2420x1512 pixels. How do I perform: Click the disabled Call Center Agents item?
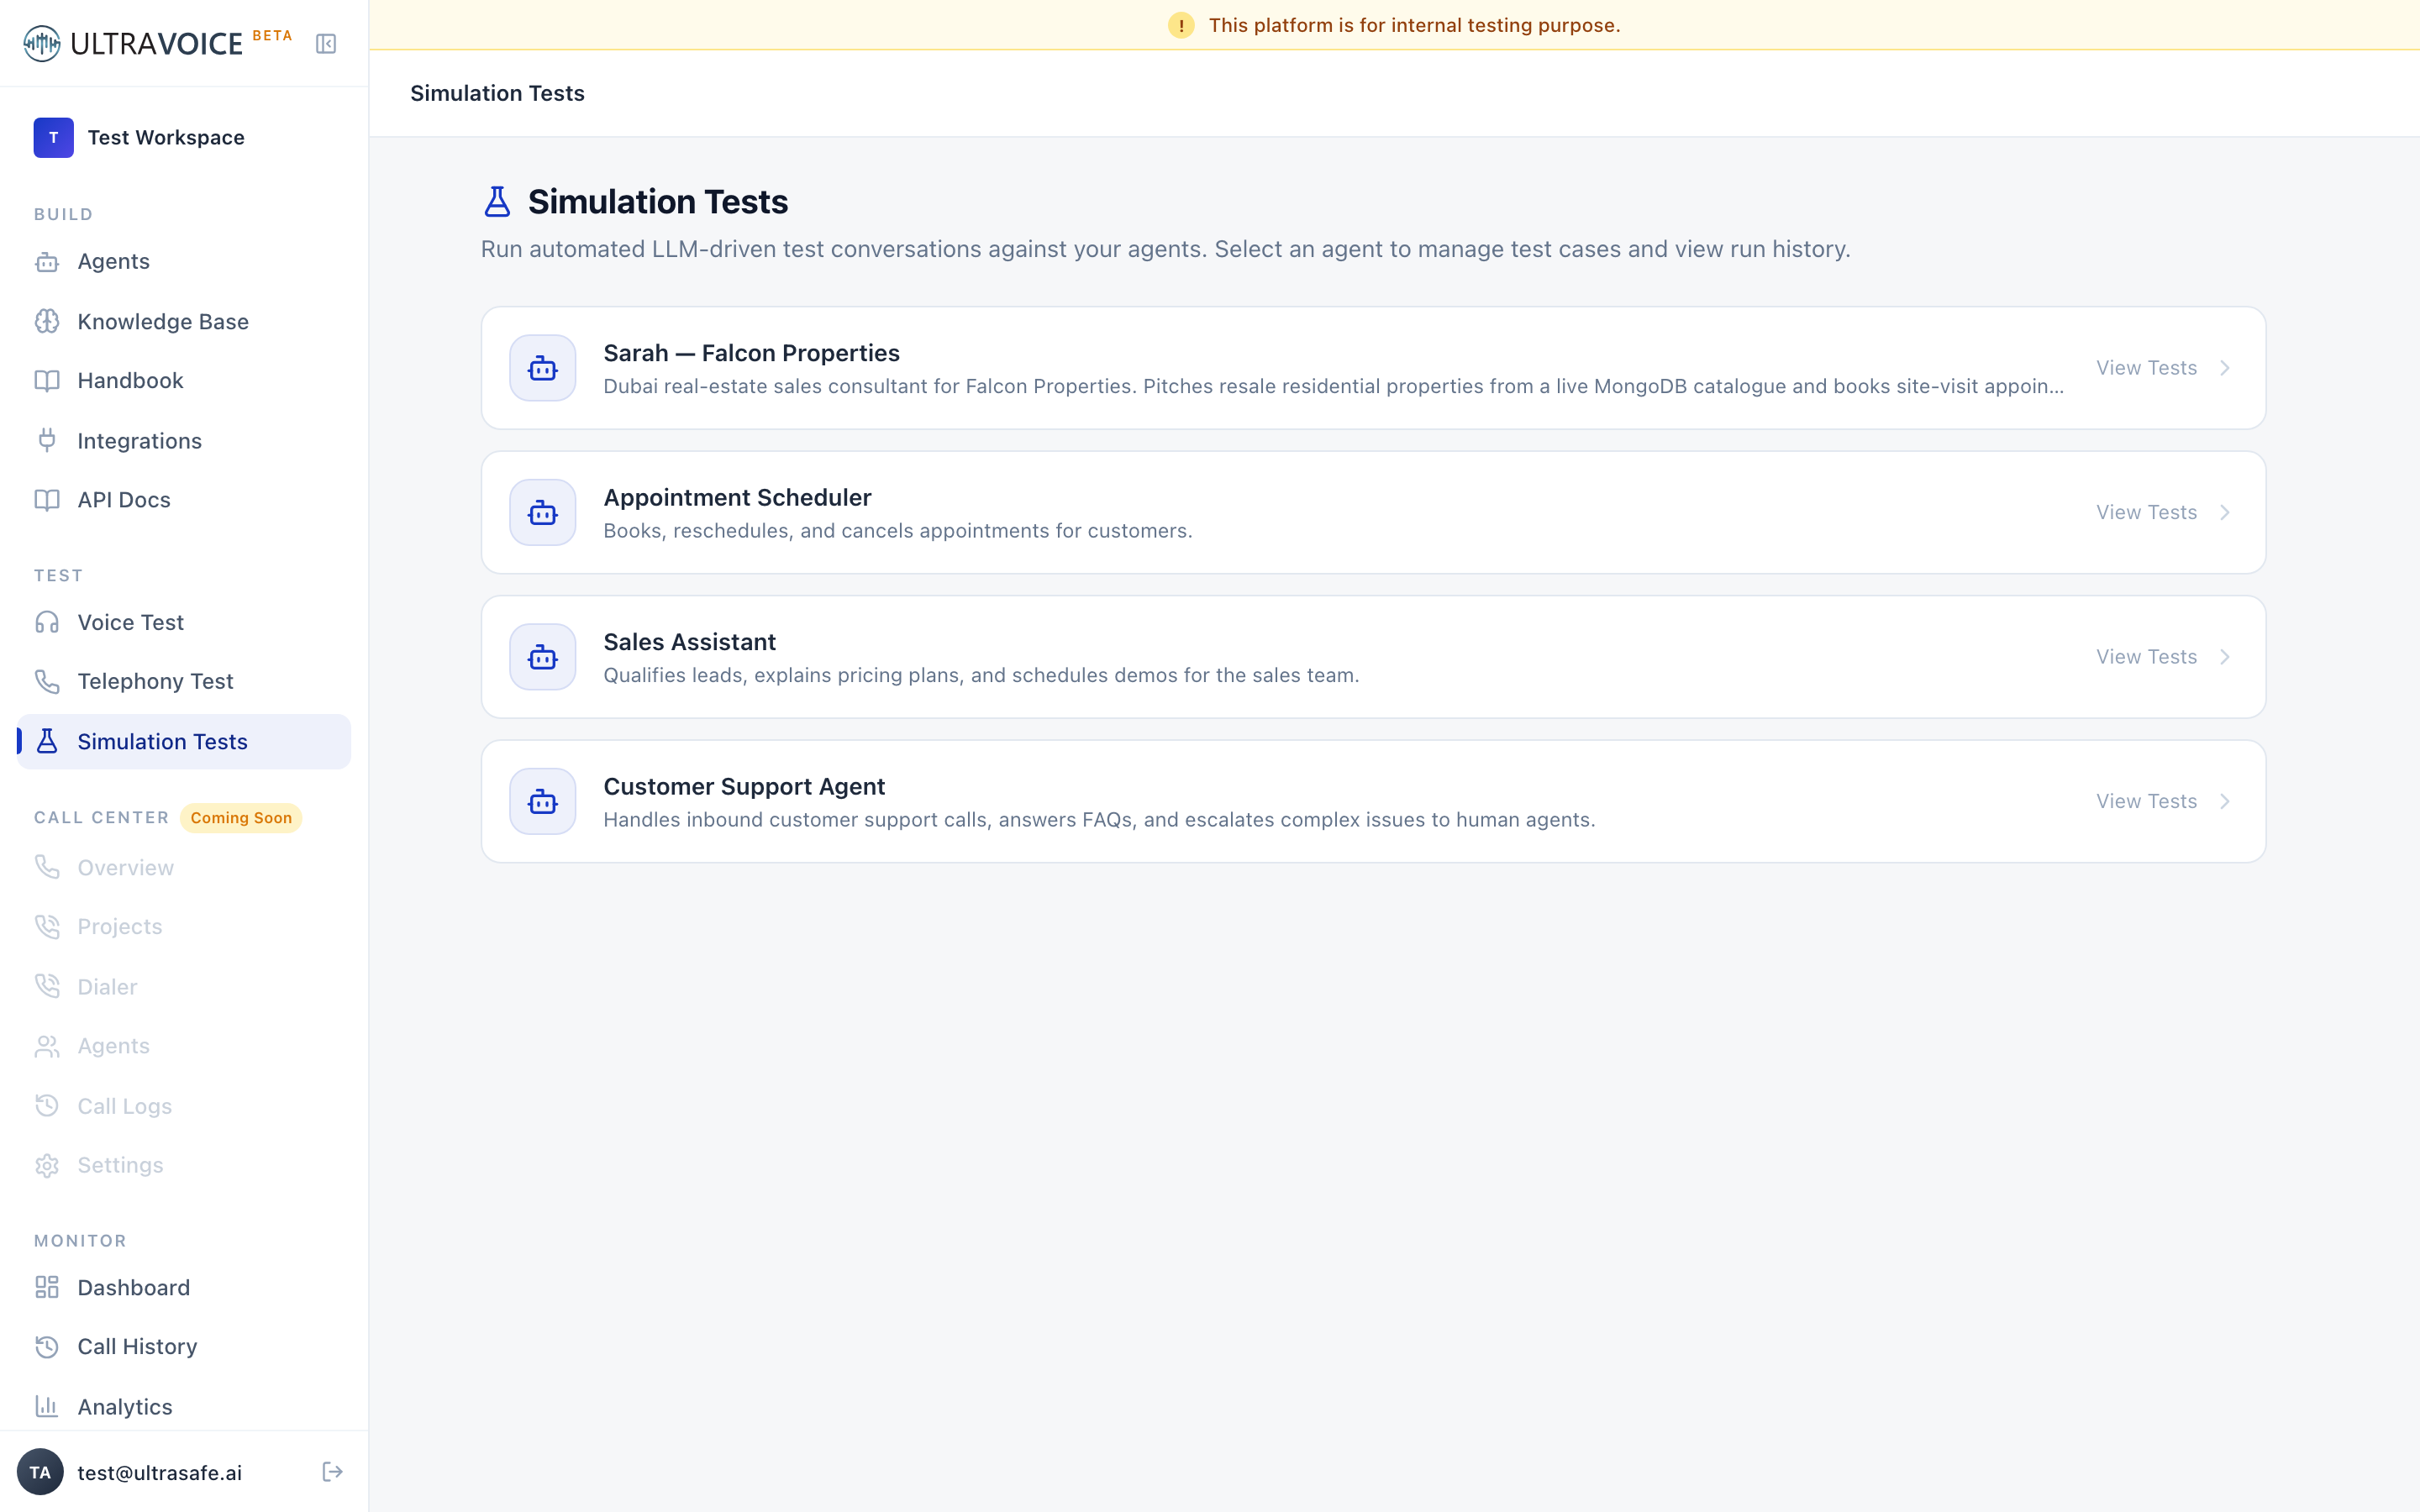tap(184, 1046)
